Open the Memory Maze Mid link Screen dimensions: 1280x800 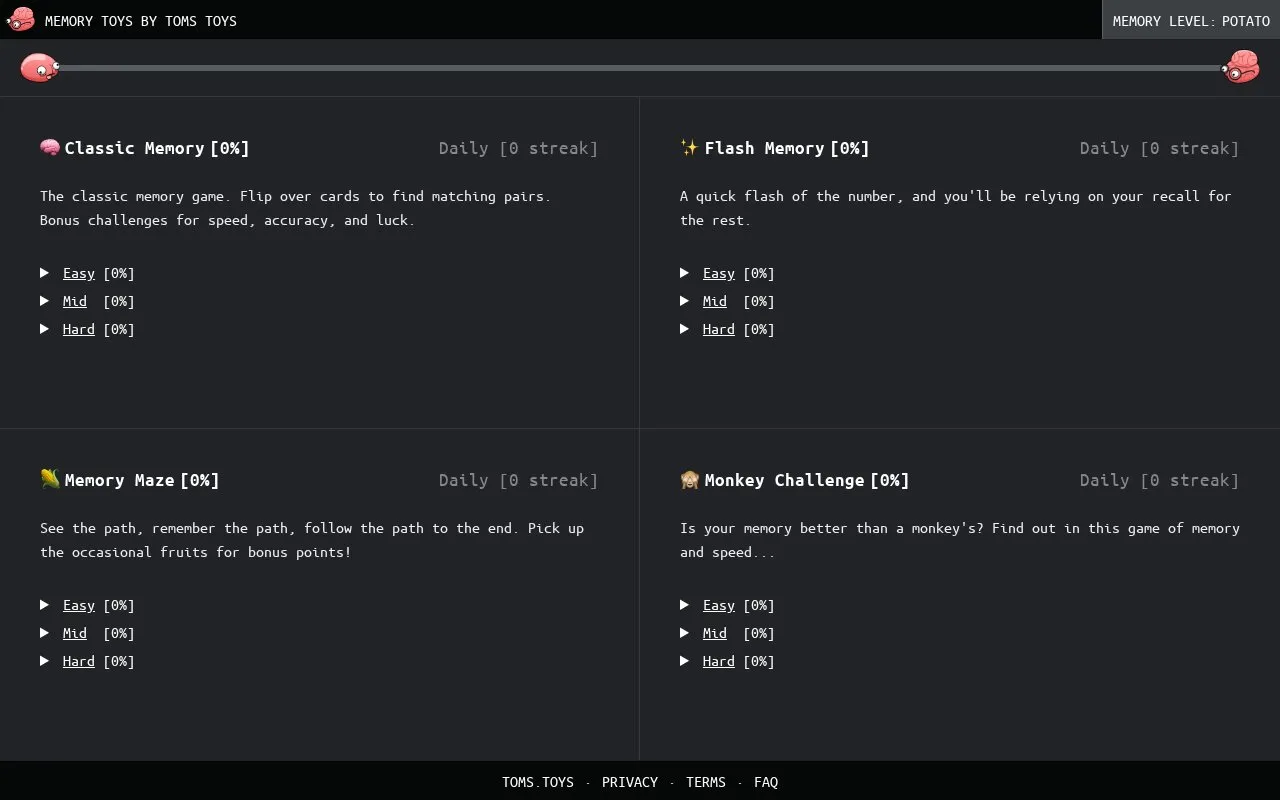pyautogui.click(x=75, y=633)
